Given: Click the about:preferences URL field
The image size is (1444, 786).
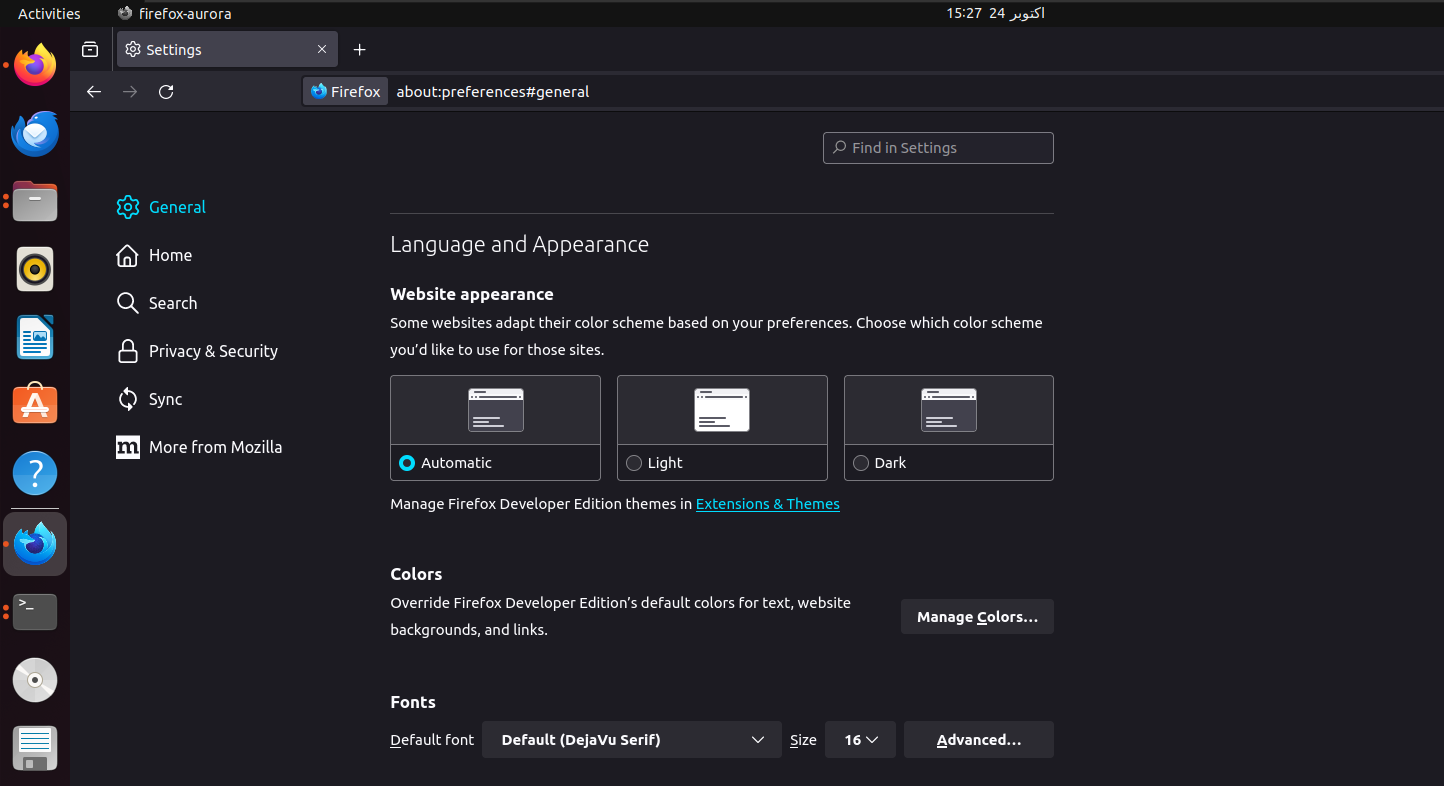Looking at the screenshot, I should [x=492, y=91].
